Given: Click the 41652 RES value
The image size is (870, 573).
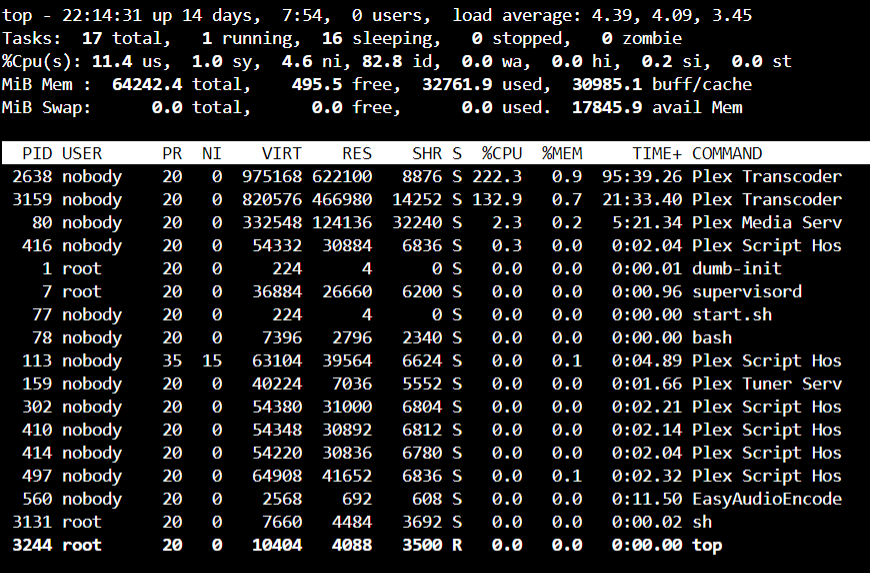Looking at the screenshot, I should click(x=347, y=476).
